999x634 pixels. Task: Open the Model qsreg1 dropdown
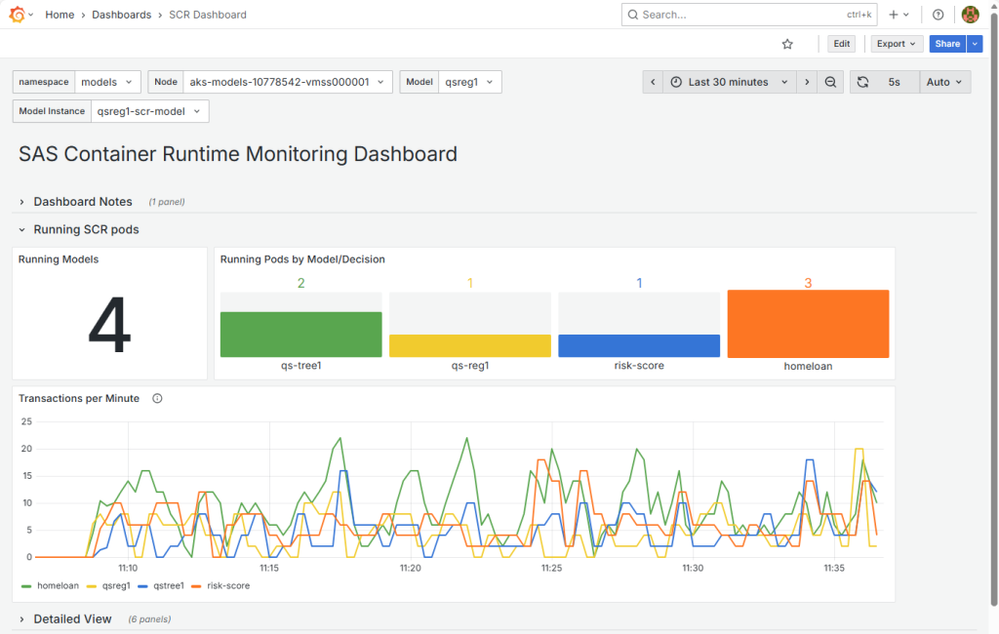(x=470, y=82)
